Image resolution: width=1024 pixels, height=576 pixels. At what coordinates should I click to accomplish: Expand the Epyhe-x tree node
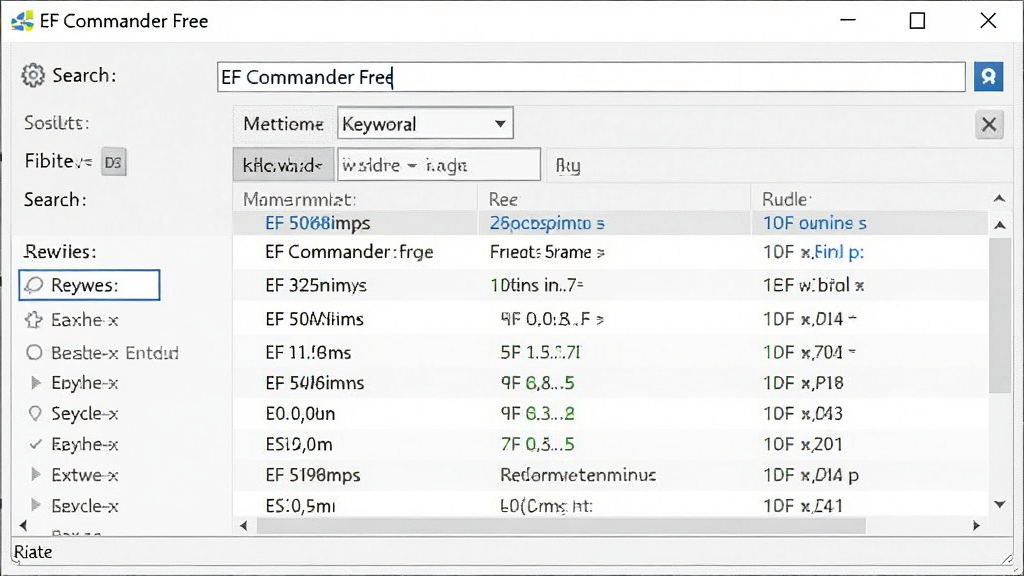click(36, 383)
